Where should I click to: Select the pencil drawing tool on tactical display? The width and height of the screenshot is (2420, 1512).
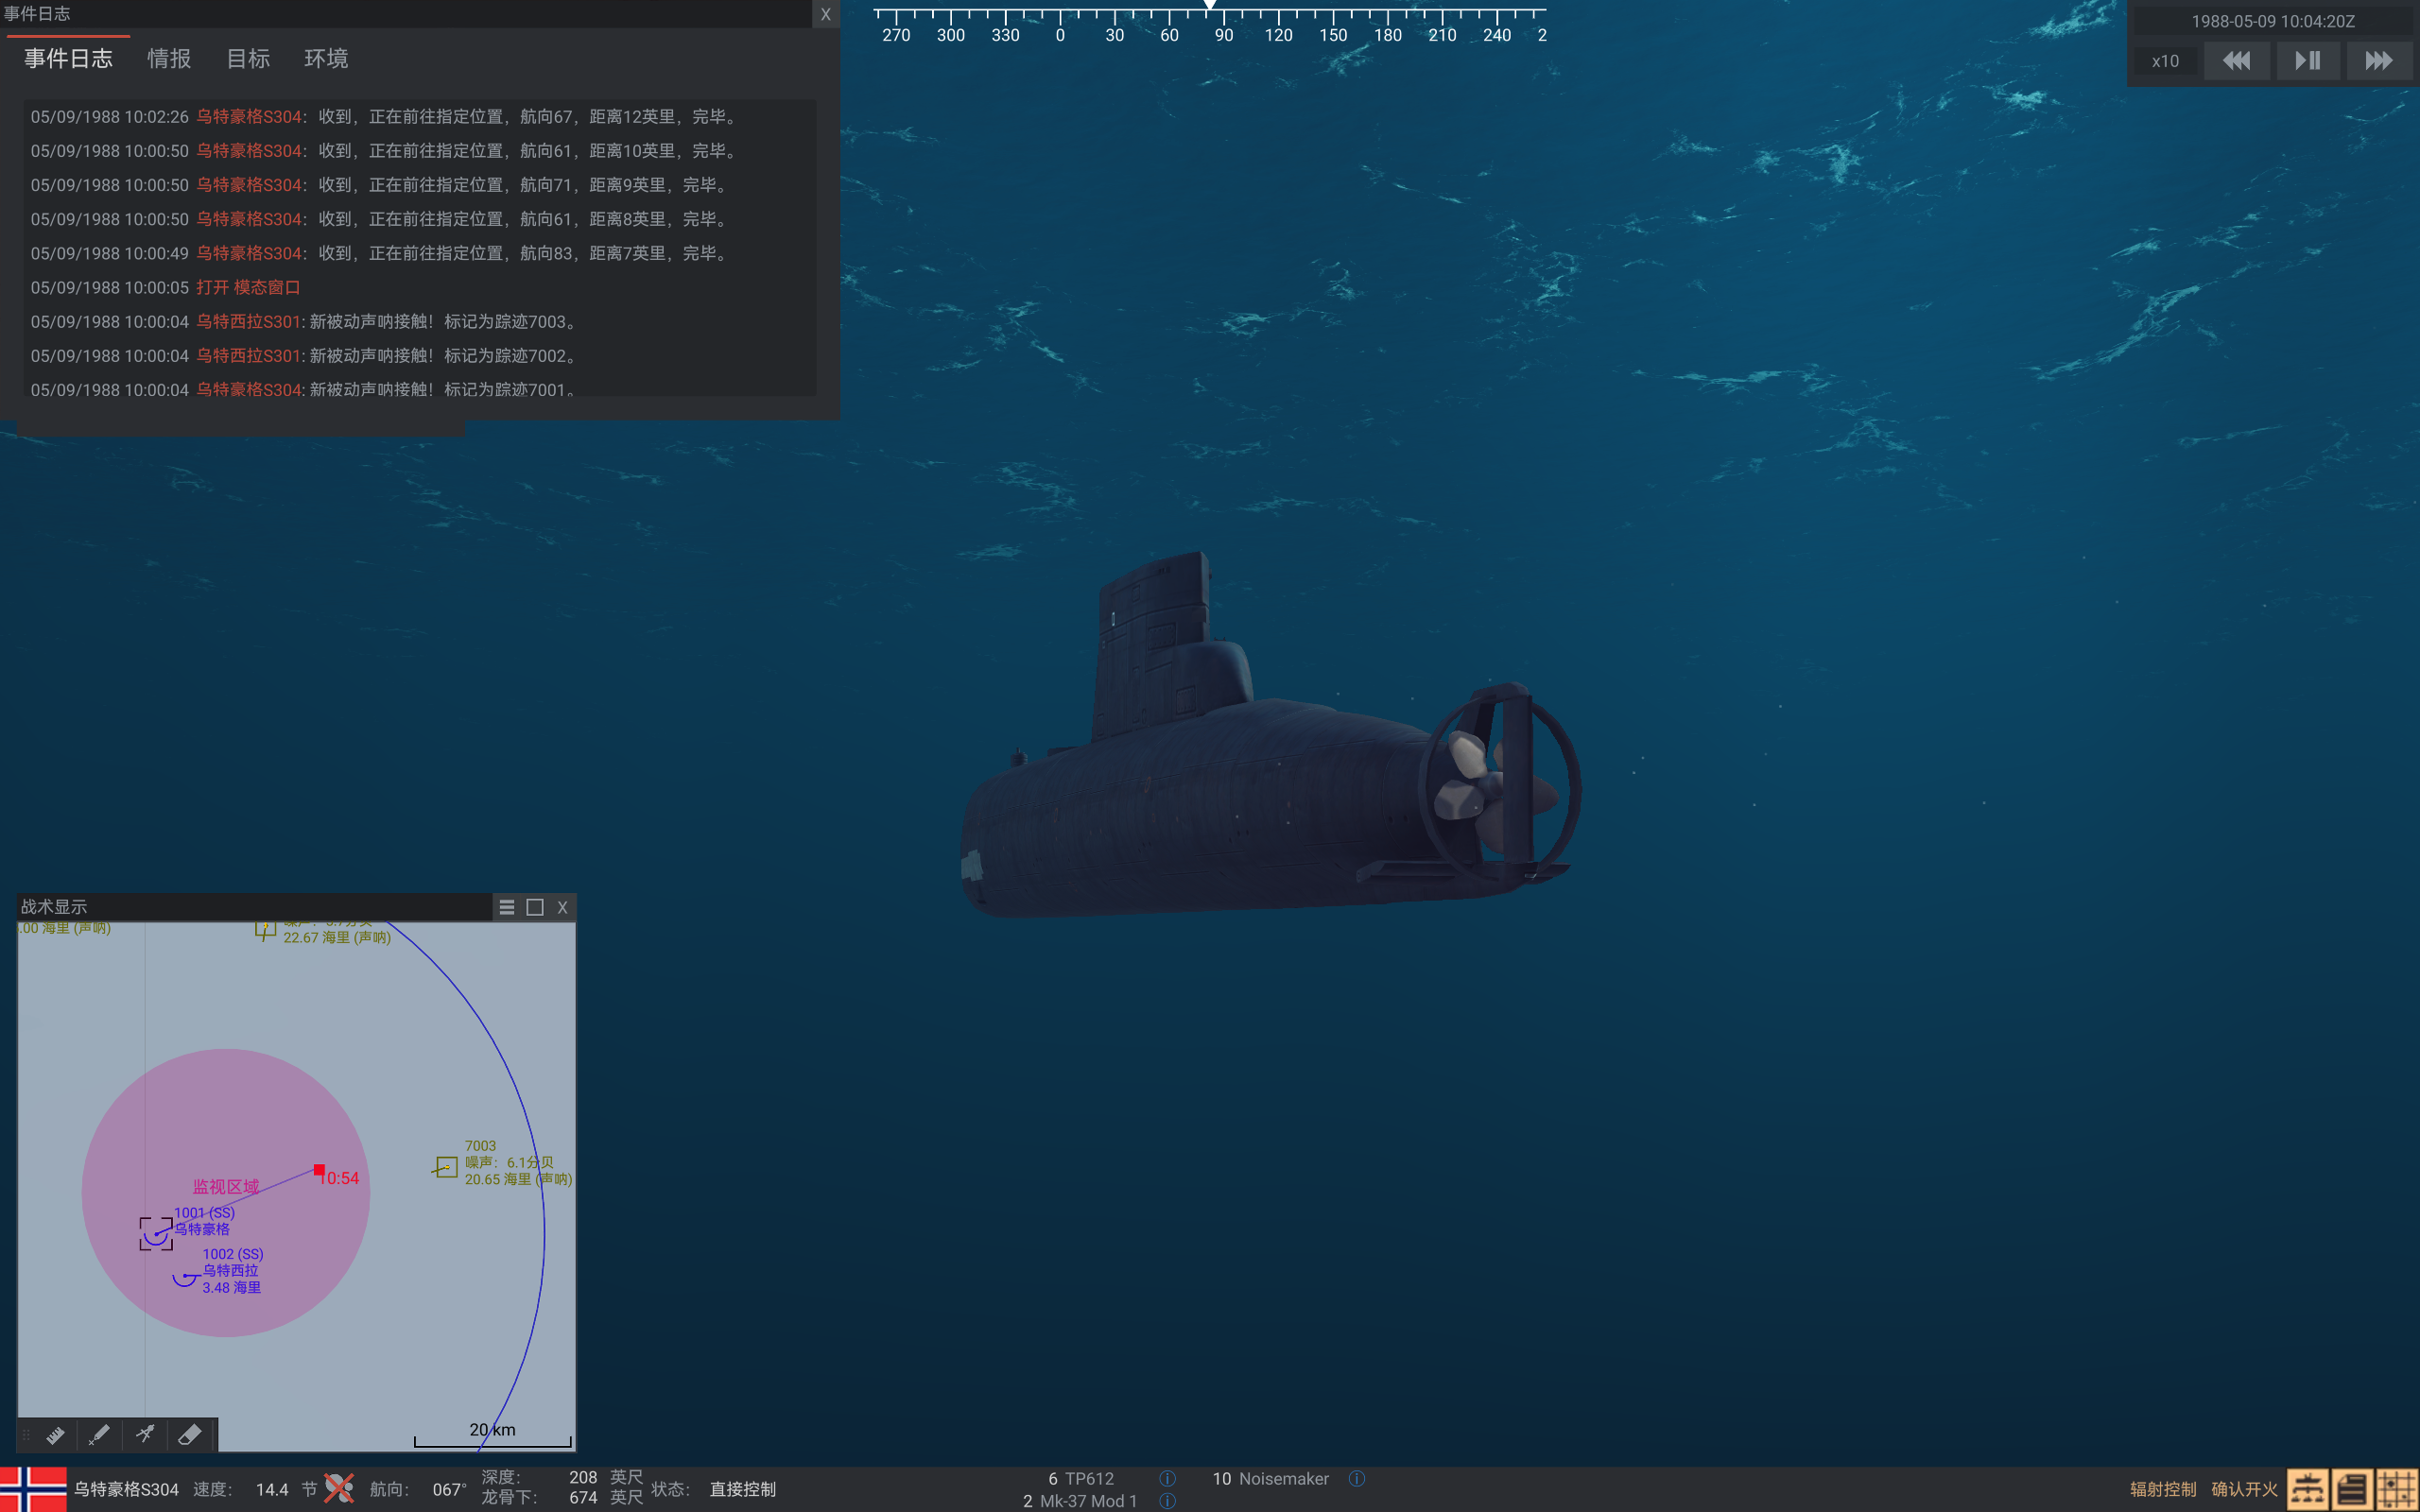(100, 1434)
